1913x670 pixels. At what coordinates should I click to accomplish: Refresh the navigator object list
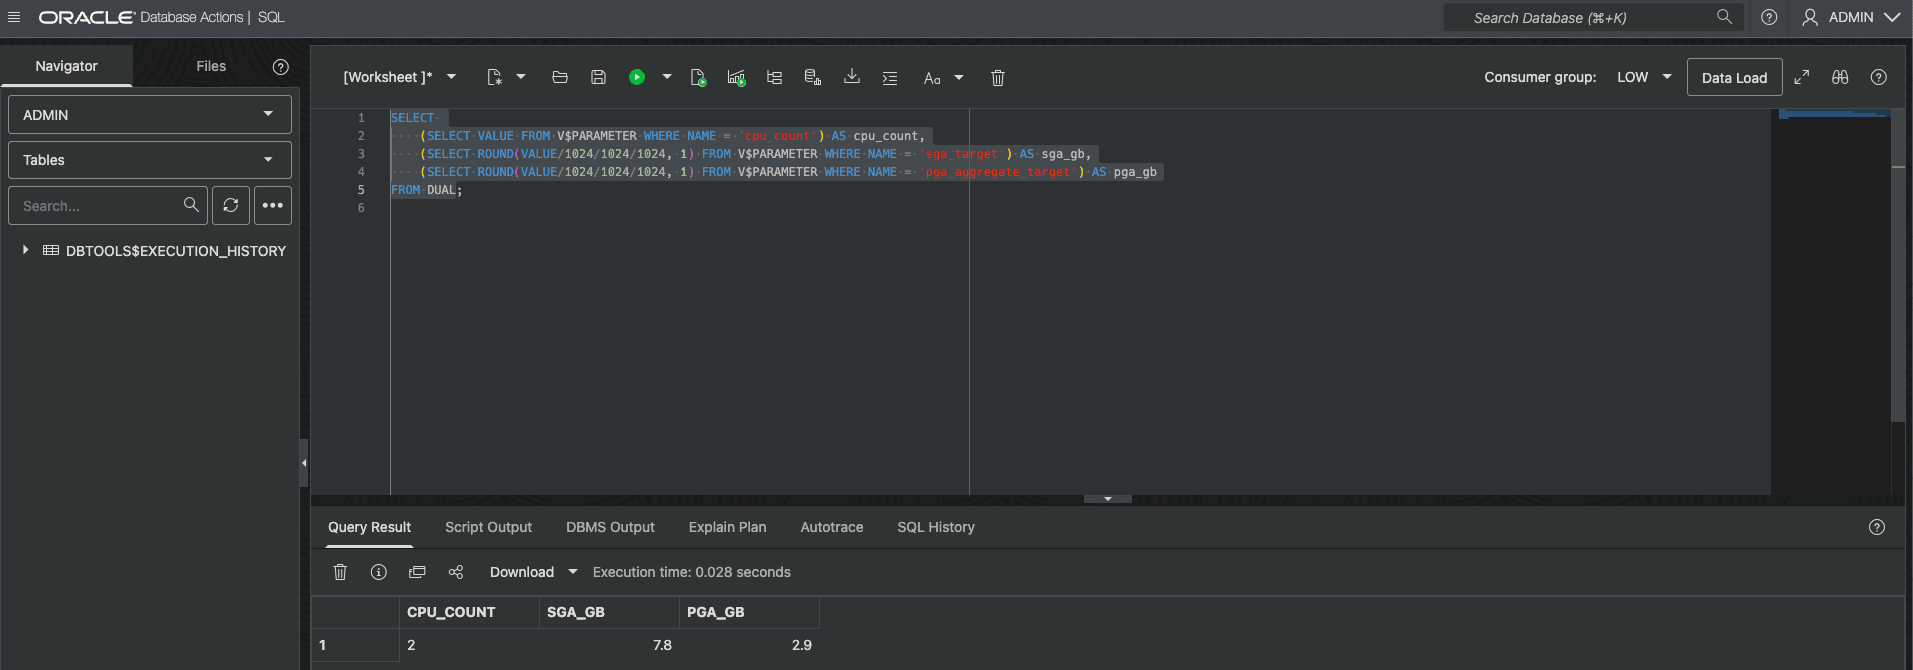click(x=231, y=205)
